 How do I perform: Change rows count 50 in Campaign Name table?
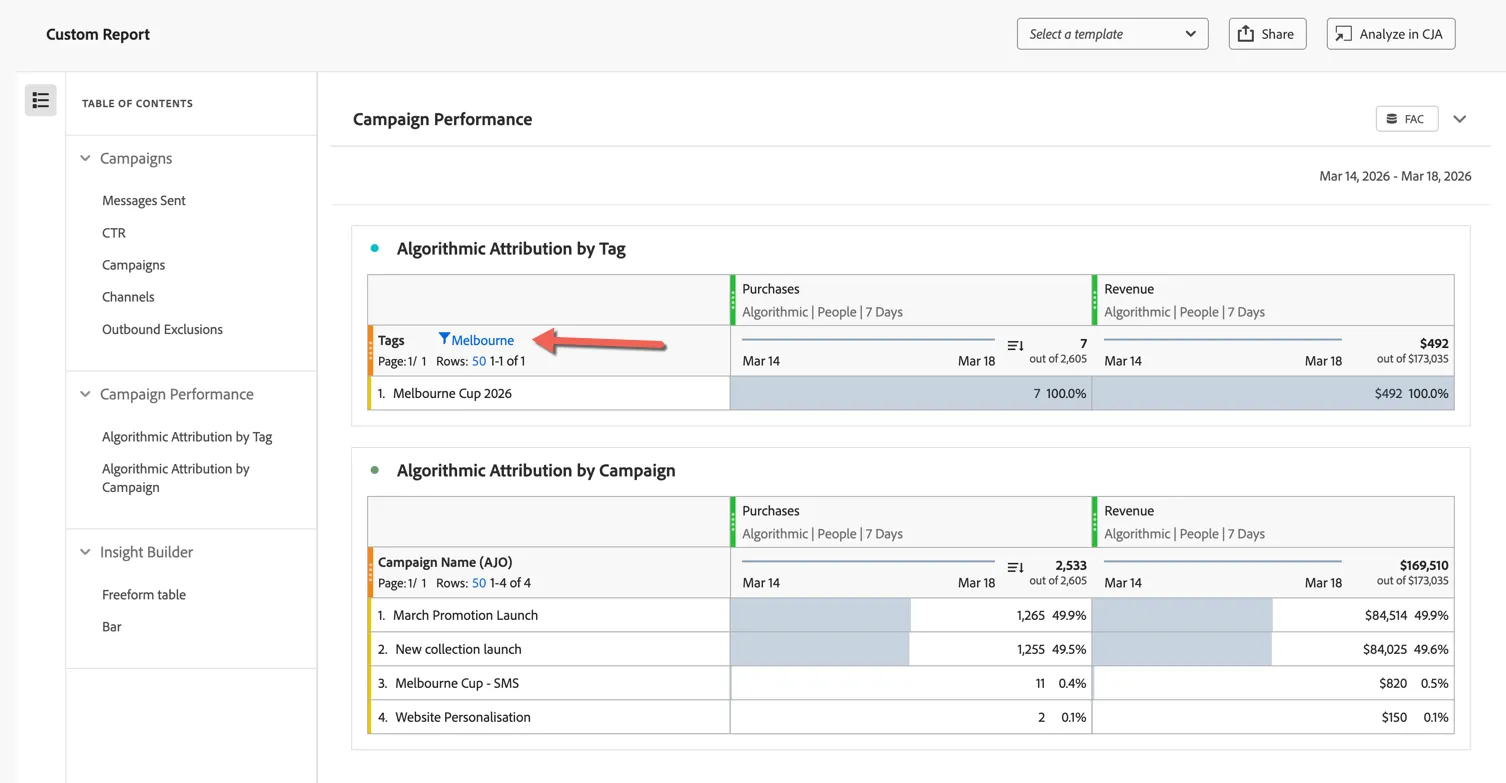479,583
